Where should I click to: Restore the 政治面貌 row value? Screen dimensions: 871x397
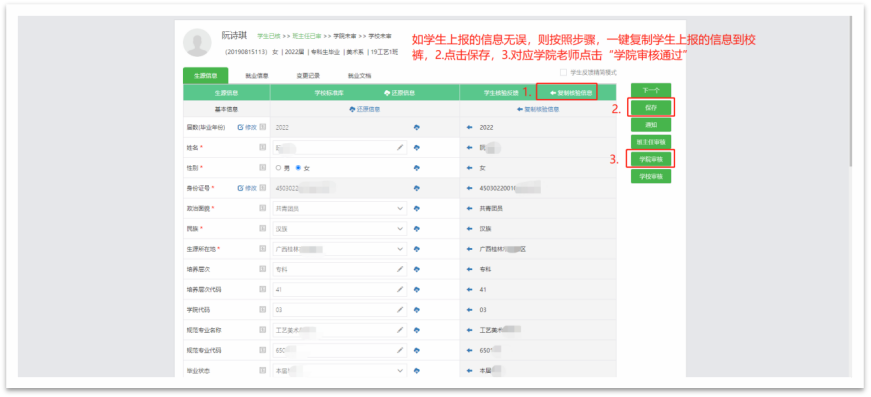tap(417, 208)
